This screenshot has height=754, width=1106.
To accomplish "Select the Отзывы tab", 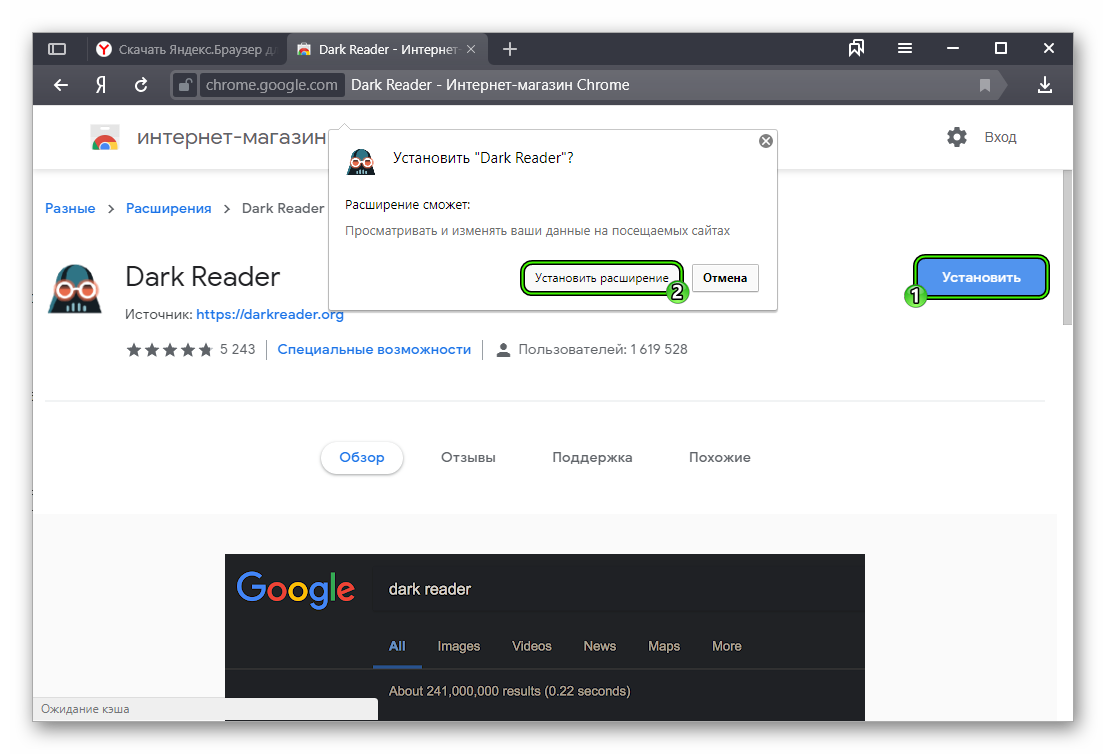I will coord(468,457).
